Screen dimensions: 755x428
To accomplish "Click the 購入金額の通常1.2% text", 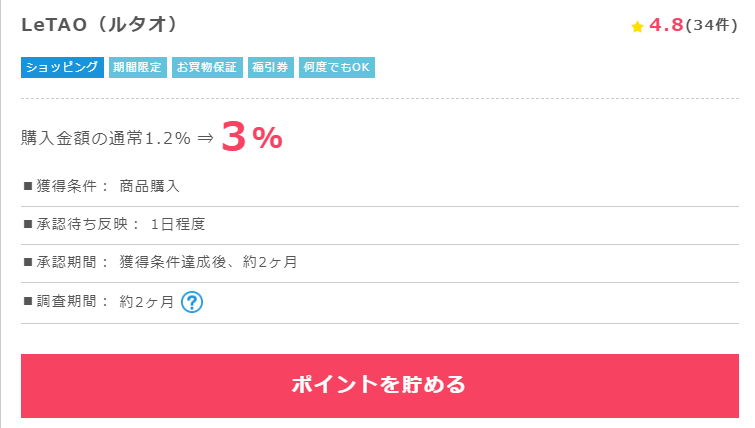I will click(x=106, y=139).
